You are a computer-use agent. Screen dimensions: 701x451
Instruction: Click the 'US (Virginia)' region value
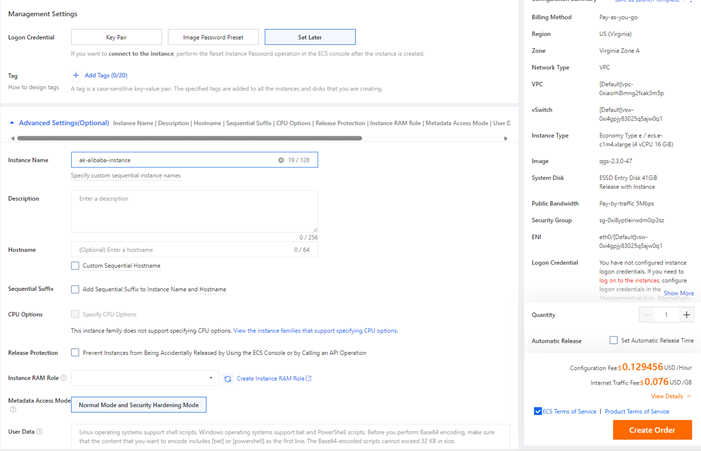[615, 34]
